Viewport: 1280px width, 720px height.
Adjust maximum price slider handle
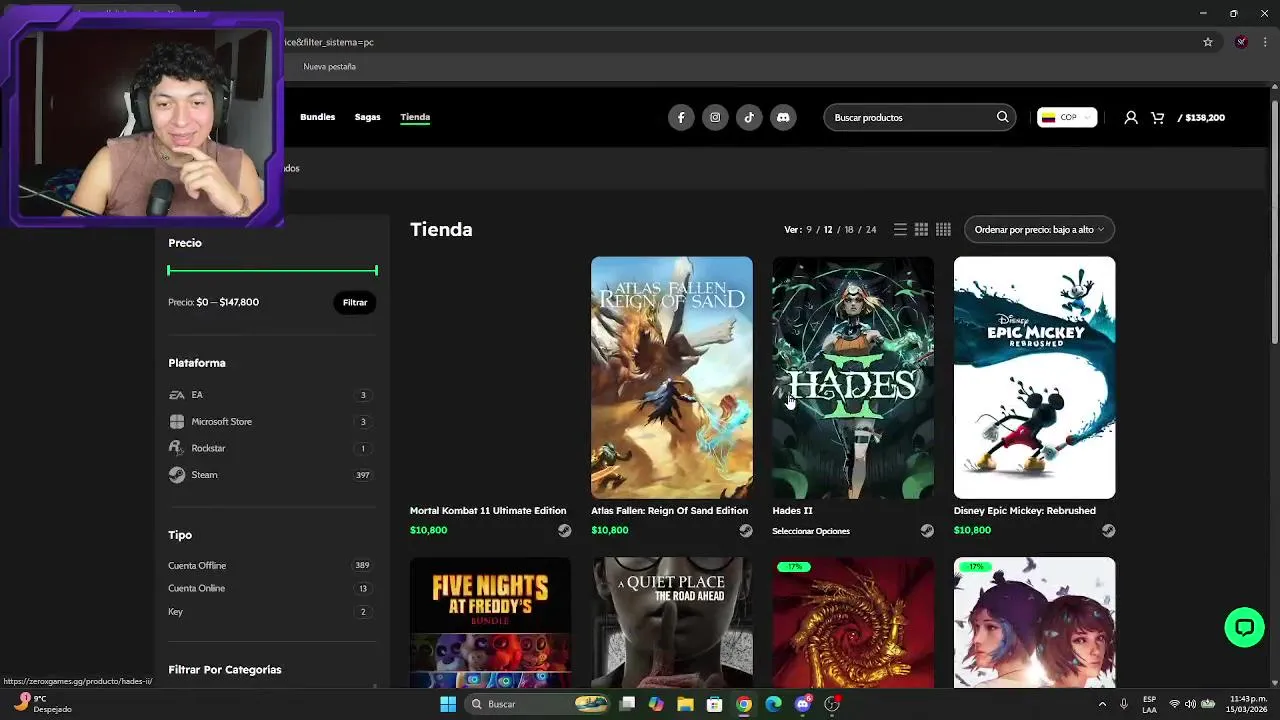click(376, 270)
